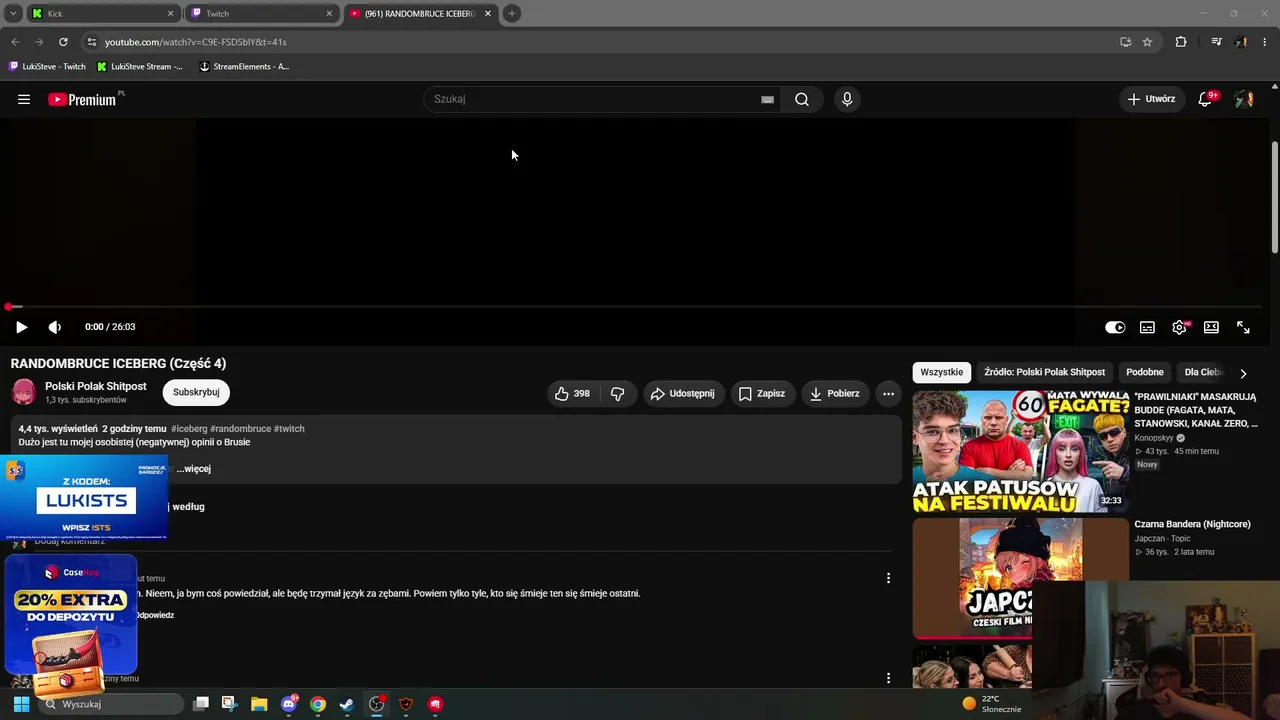The width and height of the screenshot is (1280, 720).
Task: Open the Chrome three-dot menu
Action: click(x=1265, y=42)
